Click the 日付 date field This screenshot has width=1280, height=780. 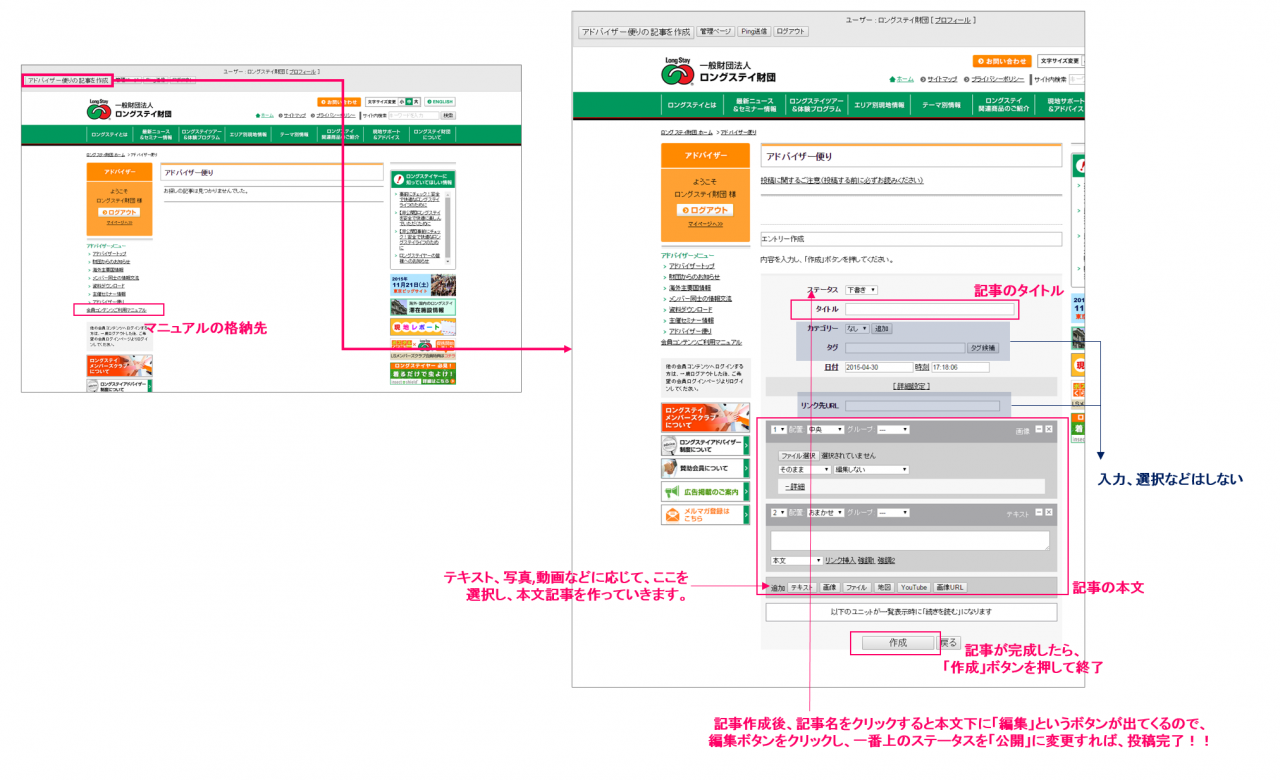coord(879,367)
